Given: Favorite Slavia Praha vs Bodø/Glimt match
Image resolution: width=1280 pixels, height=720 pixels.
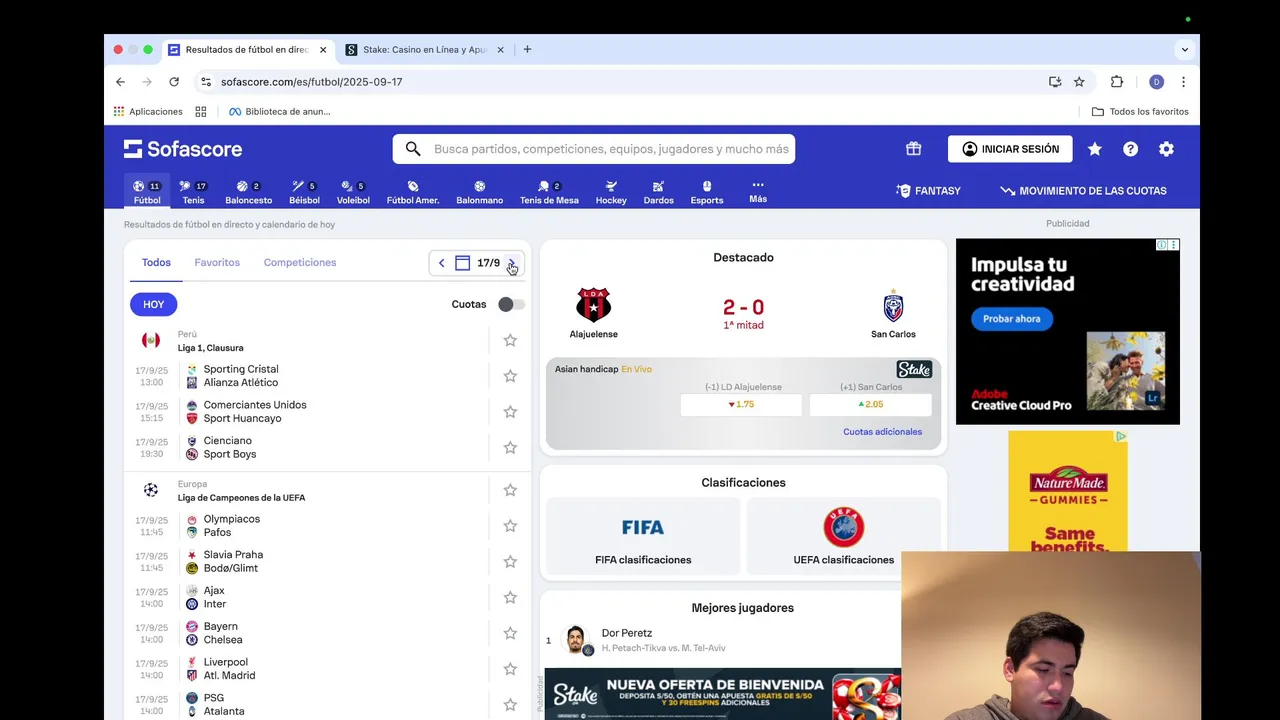Looking at the screenshot, I should coord(510,562).
